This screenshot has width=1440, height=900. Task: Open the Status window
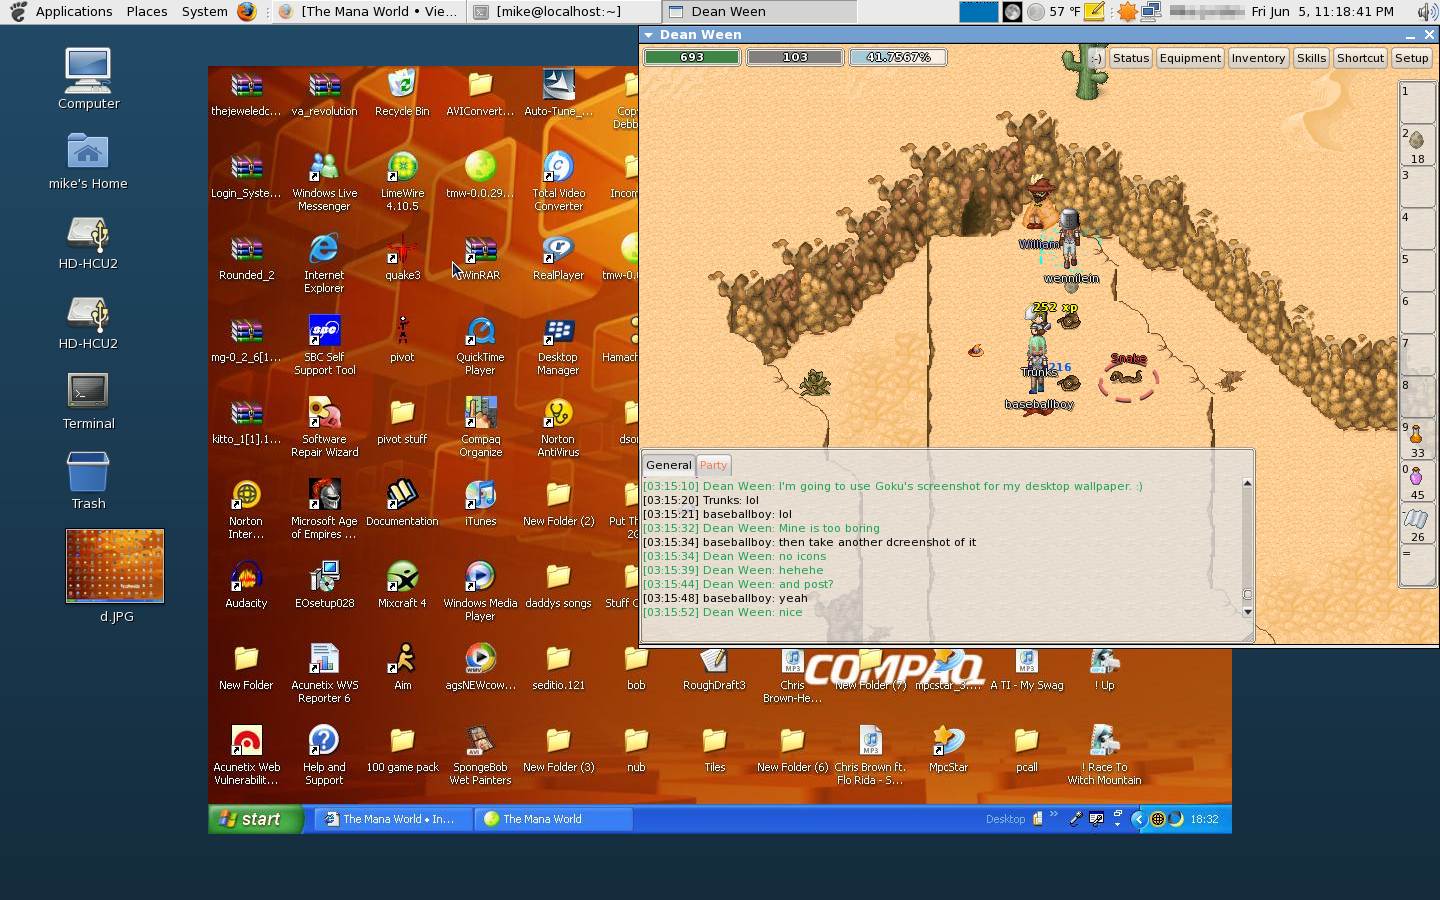pyautogui.click(x=1131, y=58)
